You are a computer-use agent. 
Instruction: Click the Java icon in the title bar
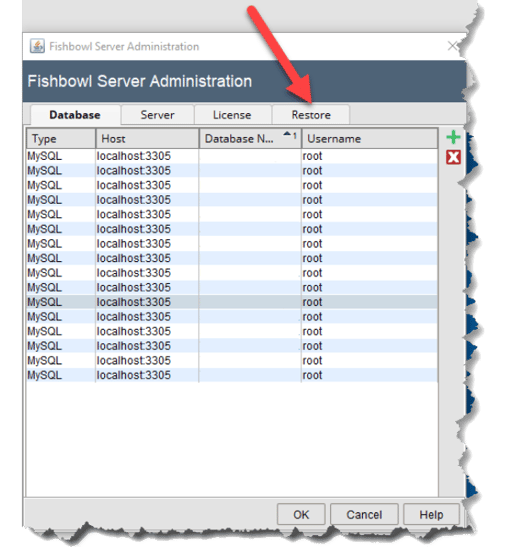(x=37, y=46)
